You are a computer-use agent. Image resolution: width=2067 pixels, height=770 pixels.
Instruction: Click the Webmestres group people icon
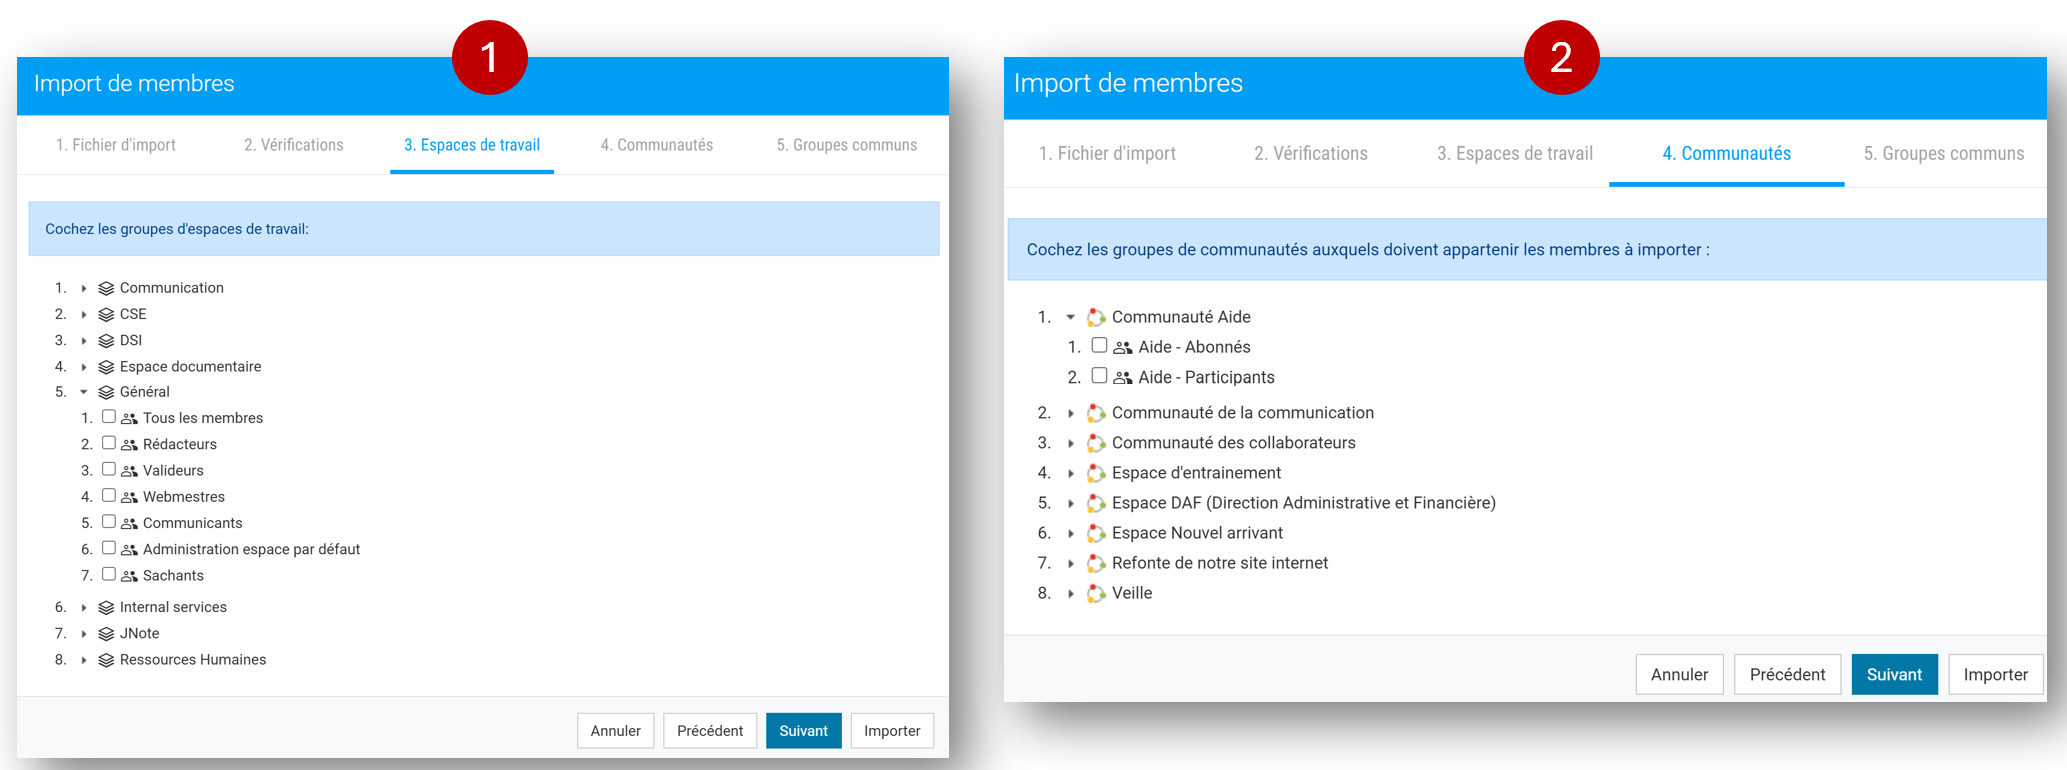[129, 497]
